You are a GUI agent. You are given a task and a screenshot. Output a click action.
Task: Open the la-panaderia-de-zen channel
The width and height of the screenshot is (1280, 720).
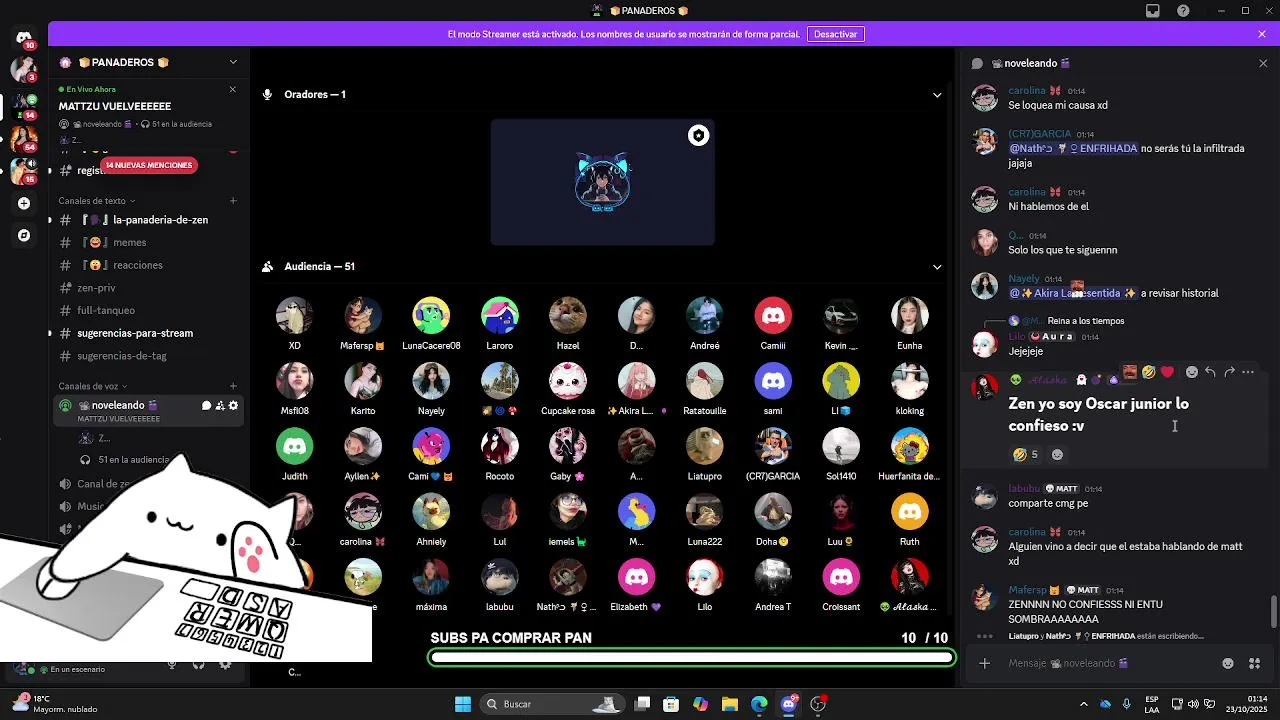(148, 220)
